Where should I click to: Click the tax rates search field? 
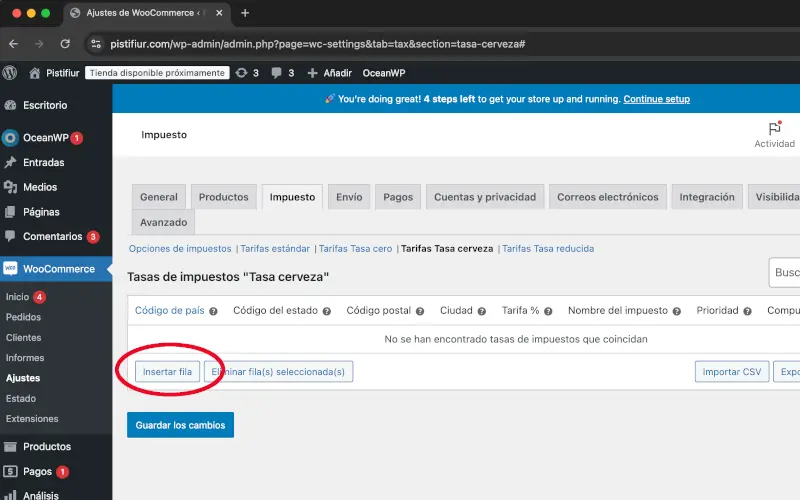coord(785,273)
